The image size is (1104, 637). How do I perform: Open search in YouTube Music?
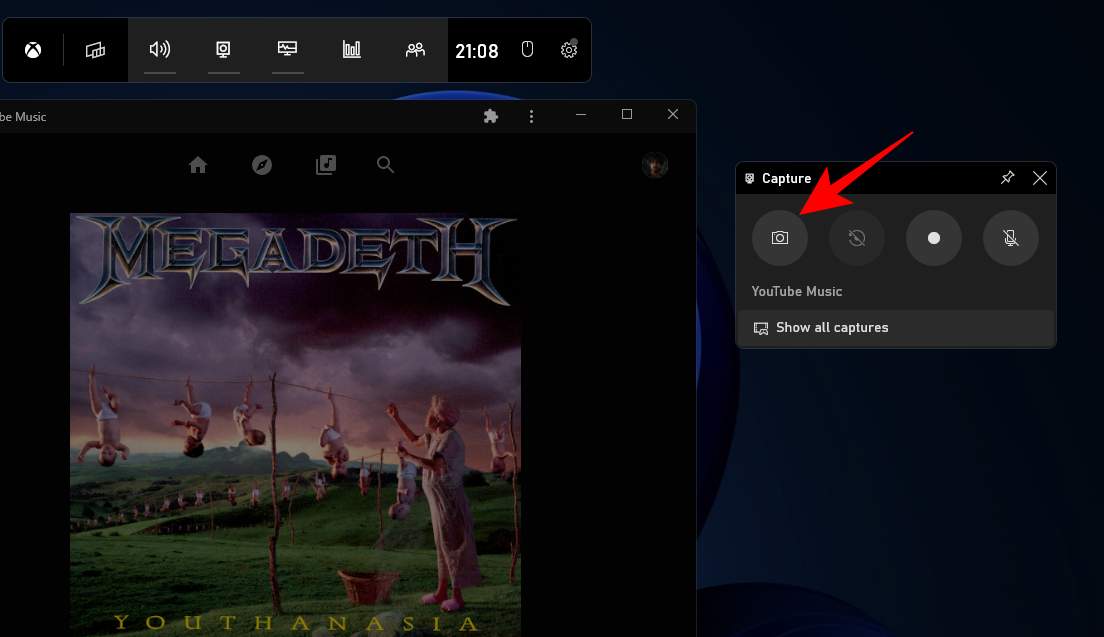click(385, 165)
